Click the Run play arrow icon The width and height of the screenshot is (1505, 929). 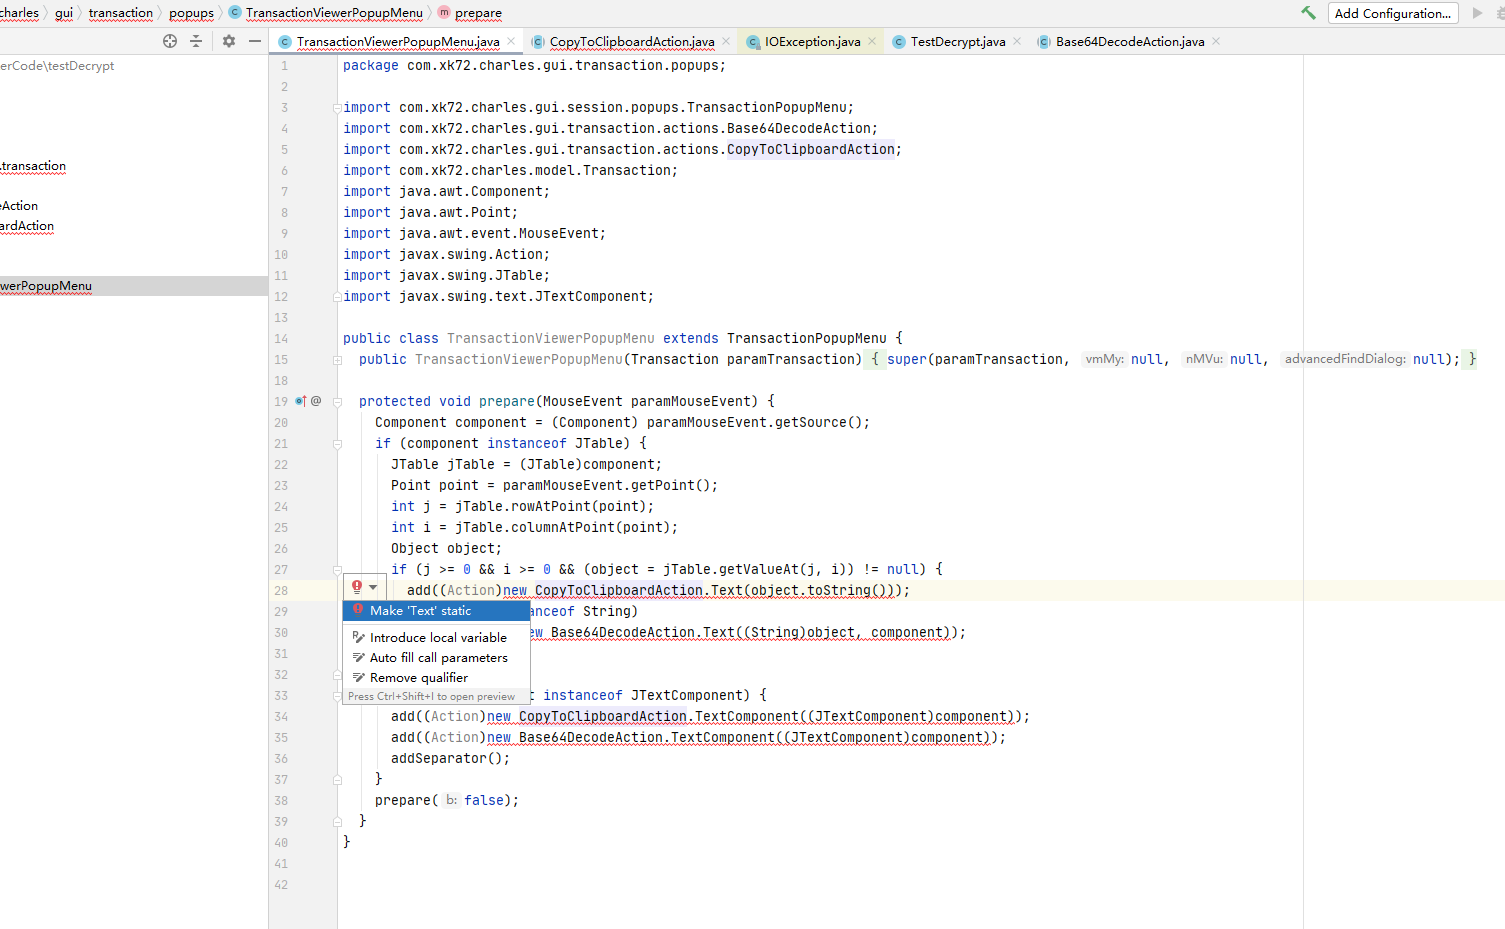coord(1478,13)
